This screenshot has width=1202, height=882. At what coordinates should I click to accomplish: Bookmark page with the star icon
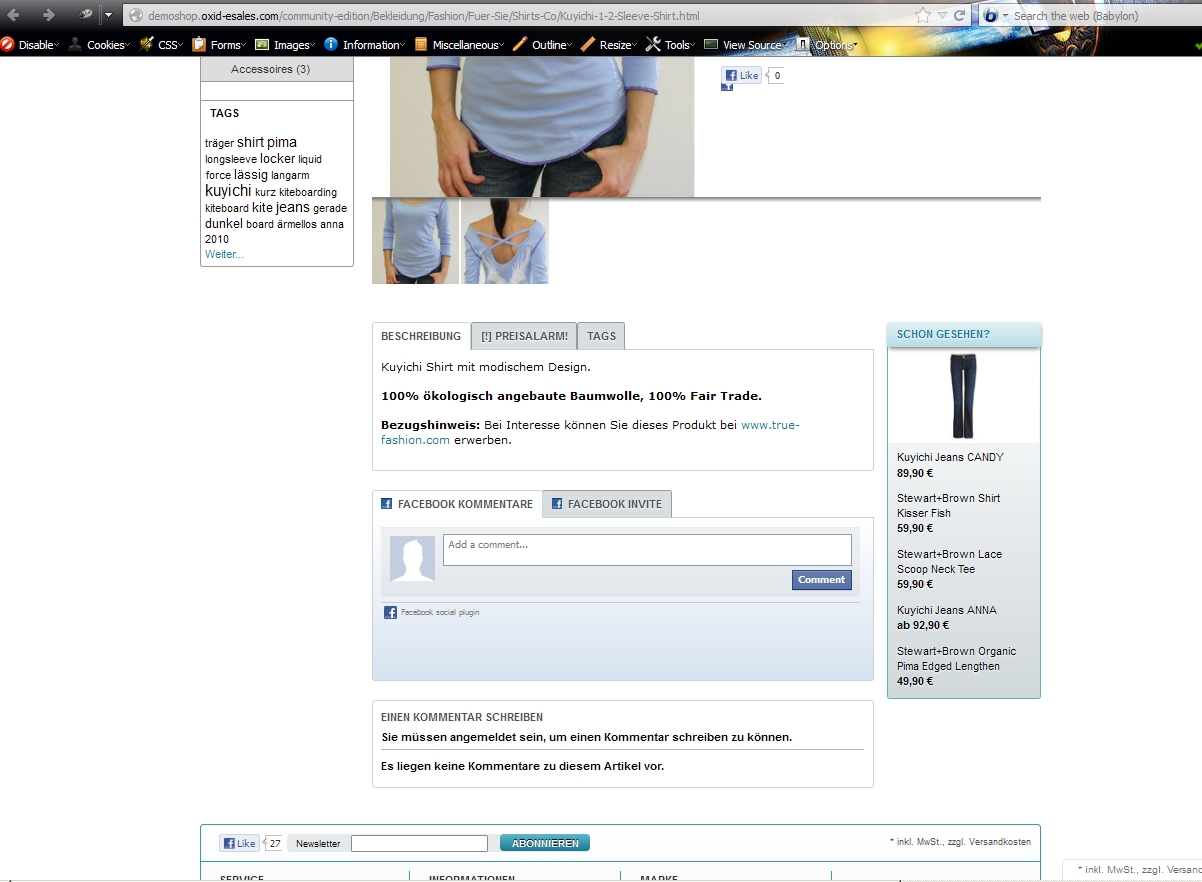(x=922, y=15)
